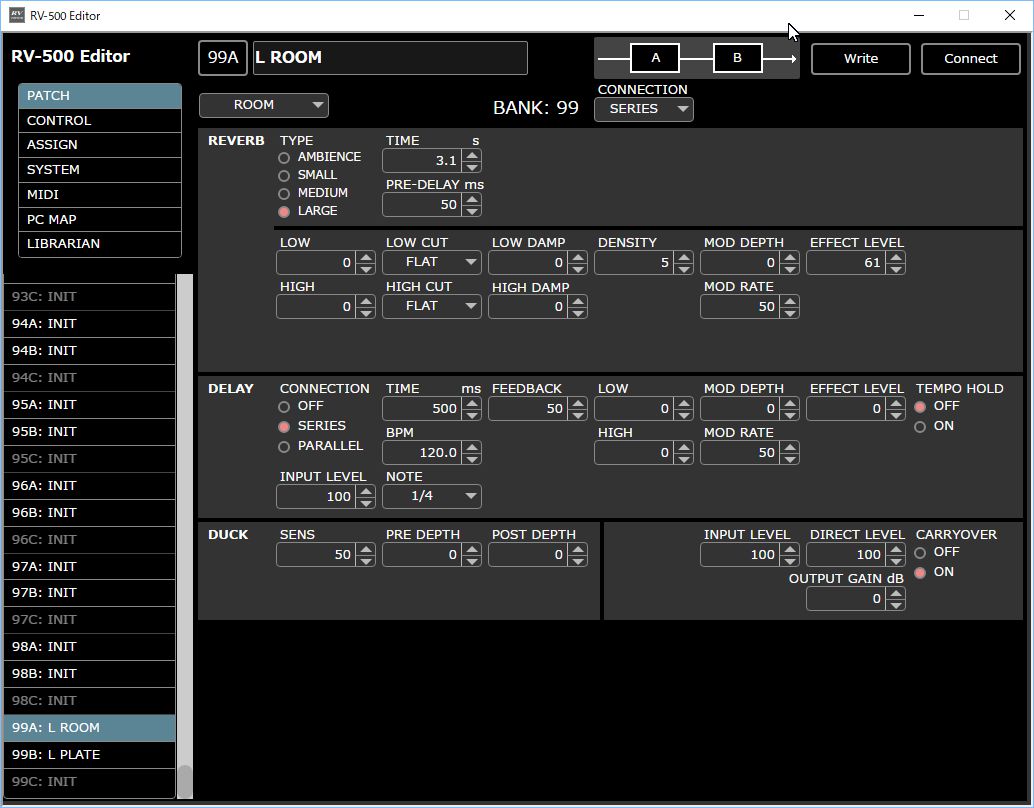Decrease delay BPM down arrow
Image resolution: width=1034 pixels, height=808 pixels.
point(471,458)
